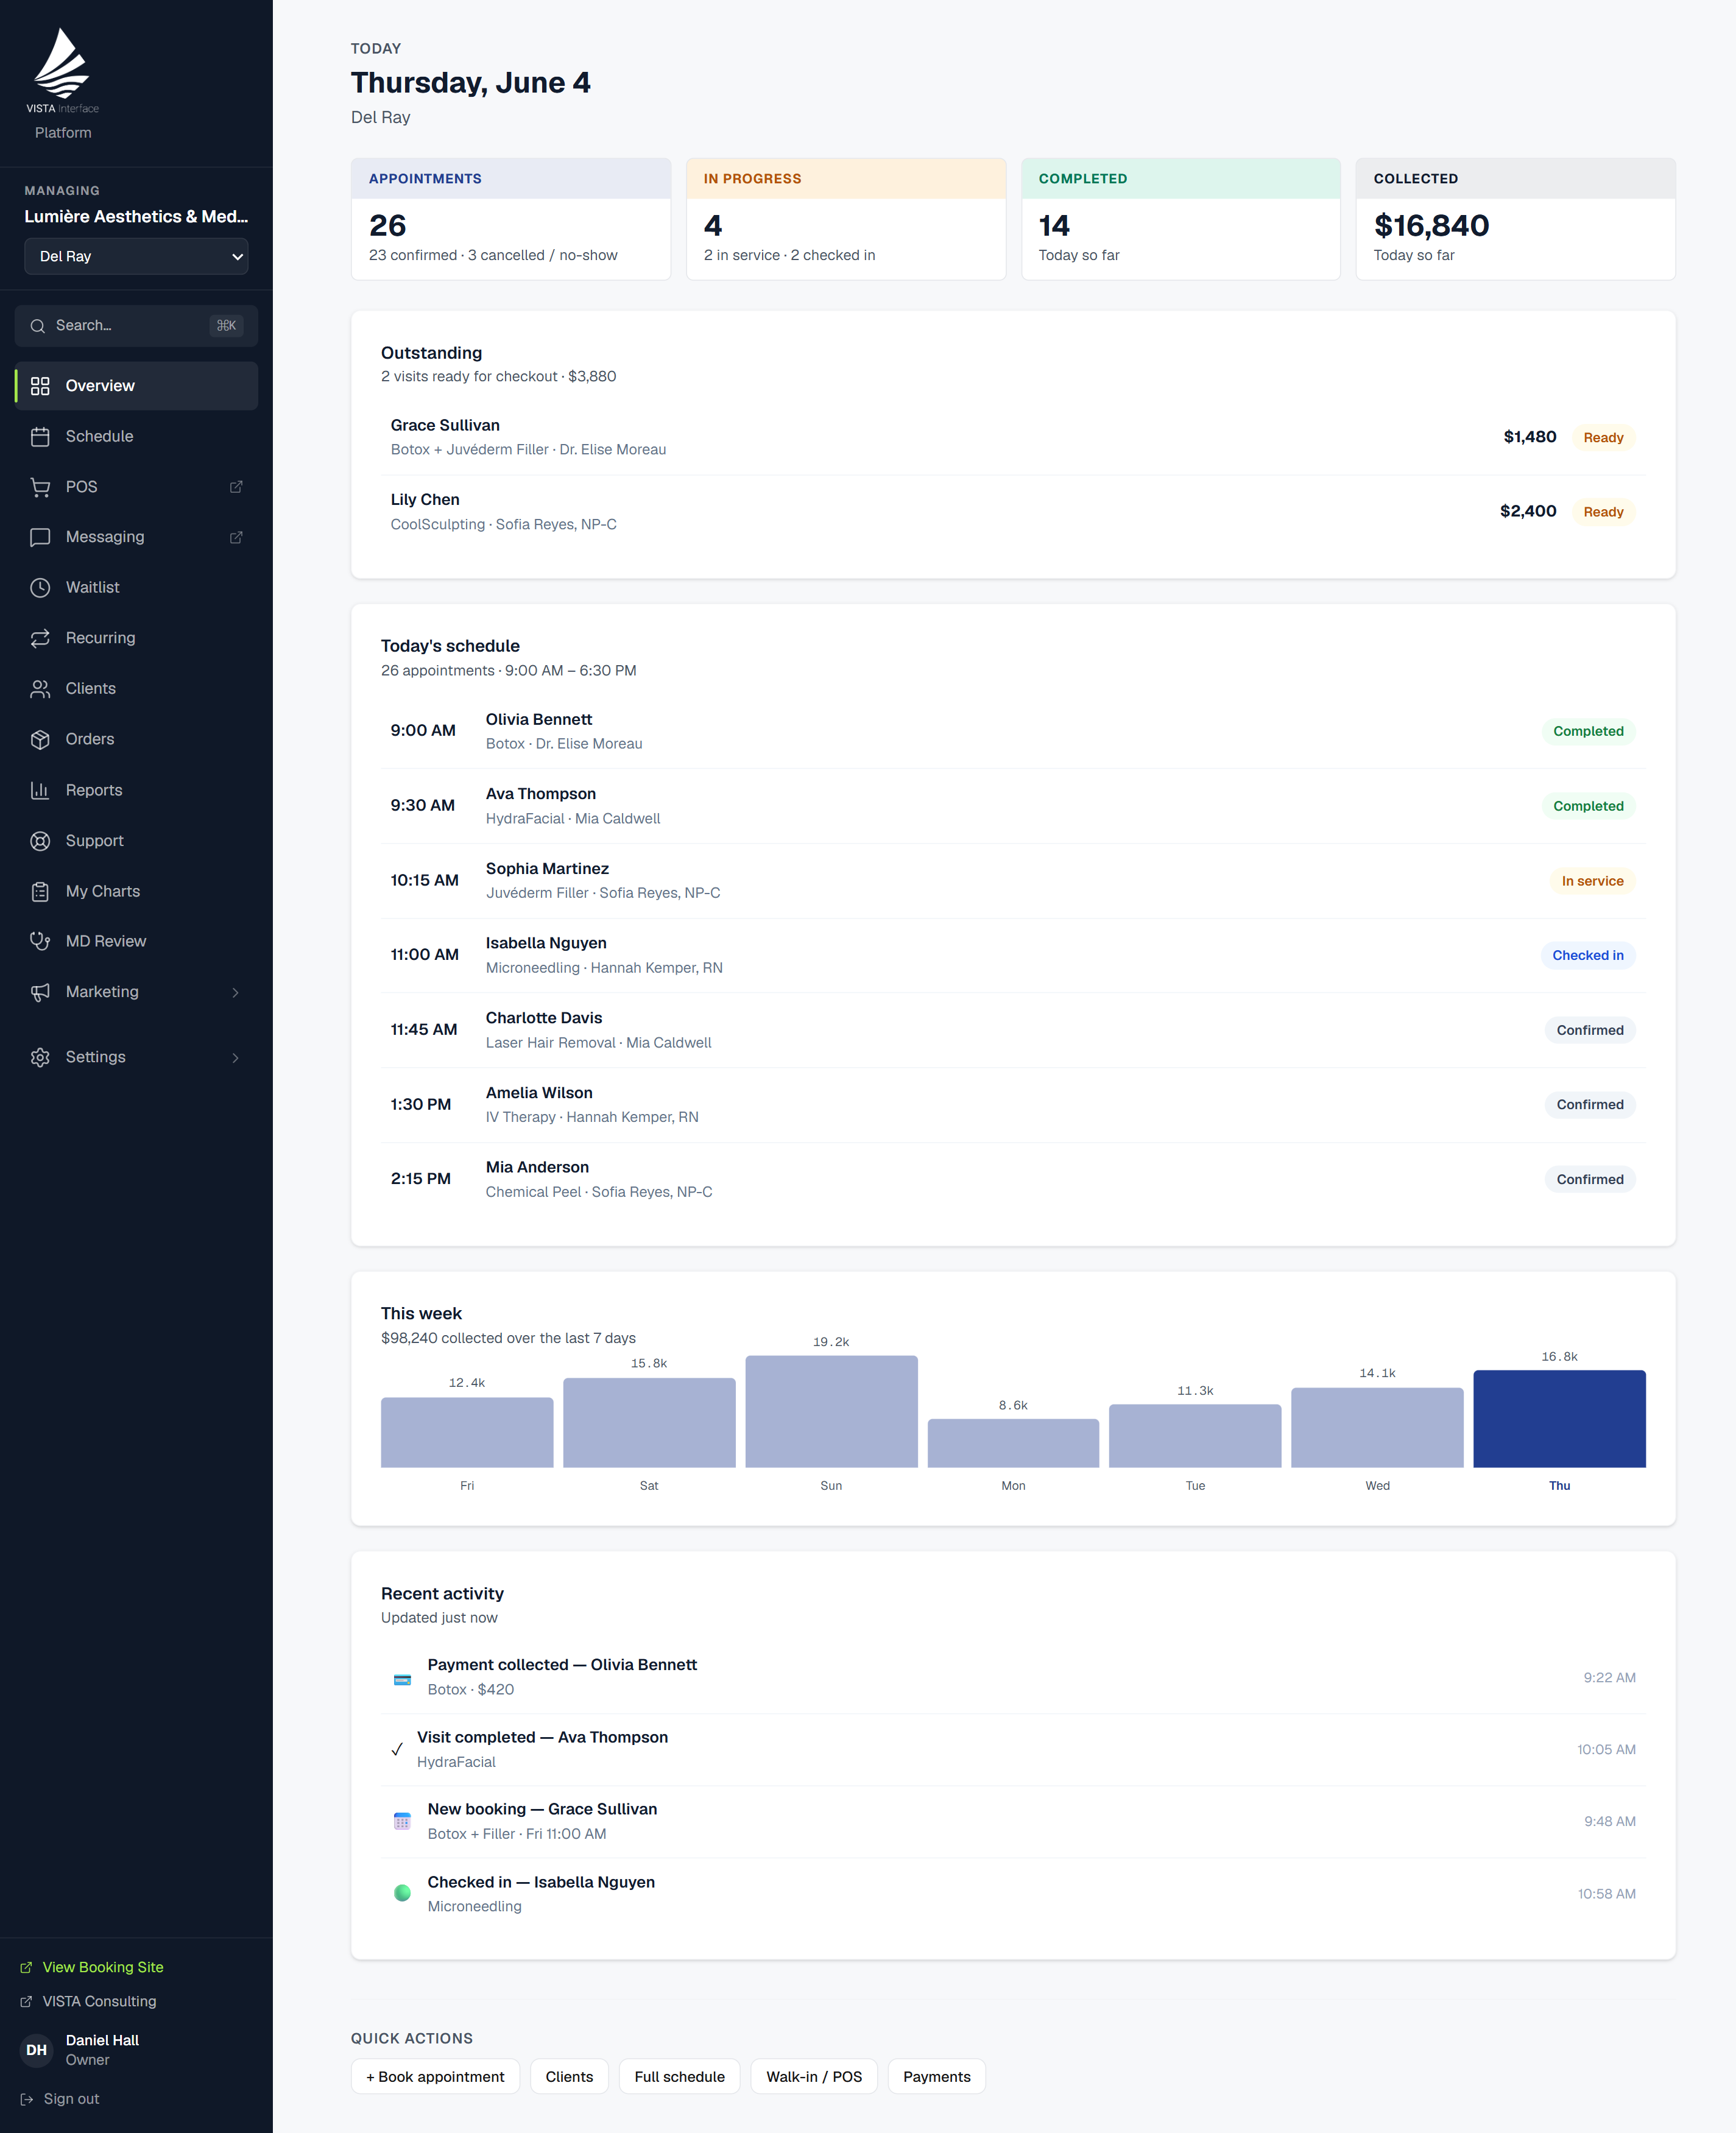Click the Lumière Aesthetics business name
This screenshot has height=2133, width=1736.
(x=136, y=217)
